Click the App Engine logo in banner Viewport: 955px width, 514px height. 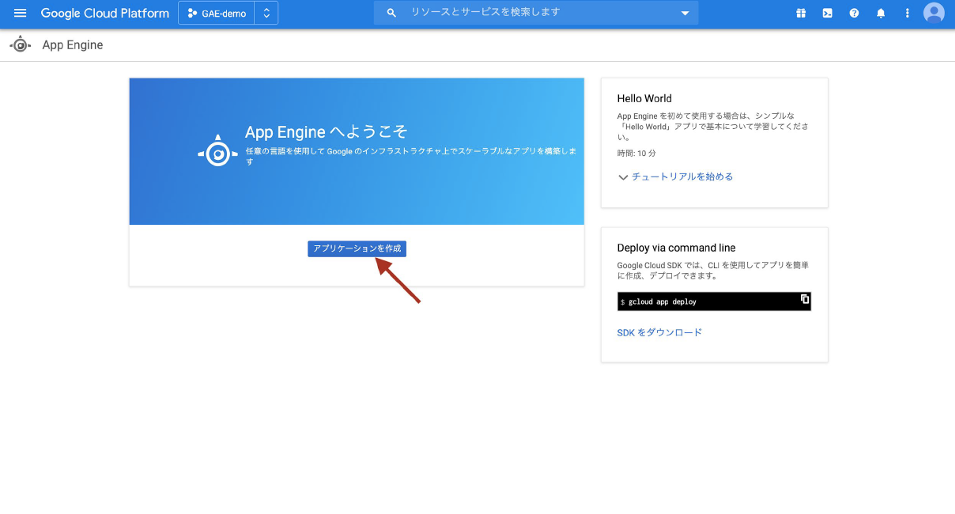tap(218, 152)
